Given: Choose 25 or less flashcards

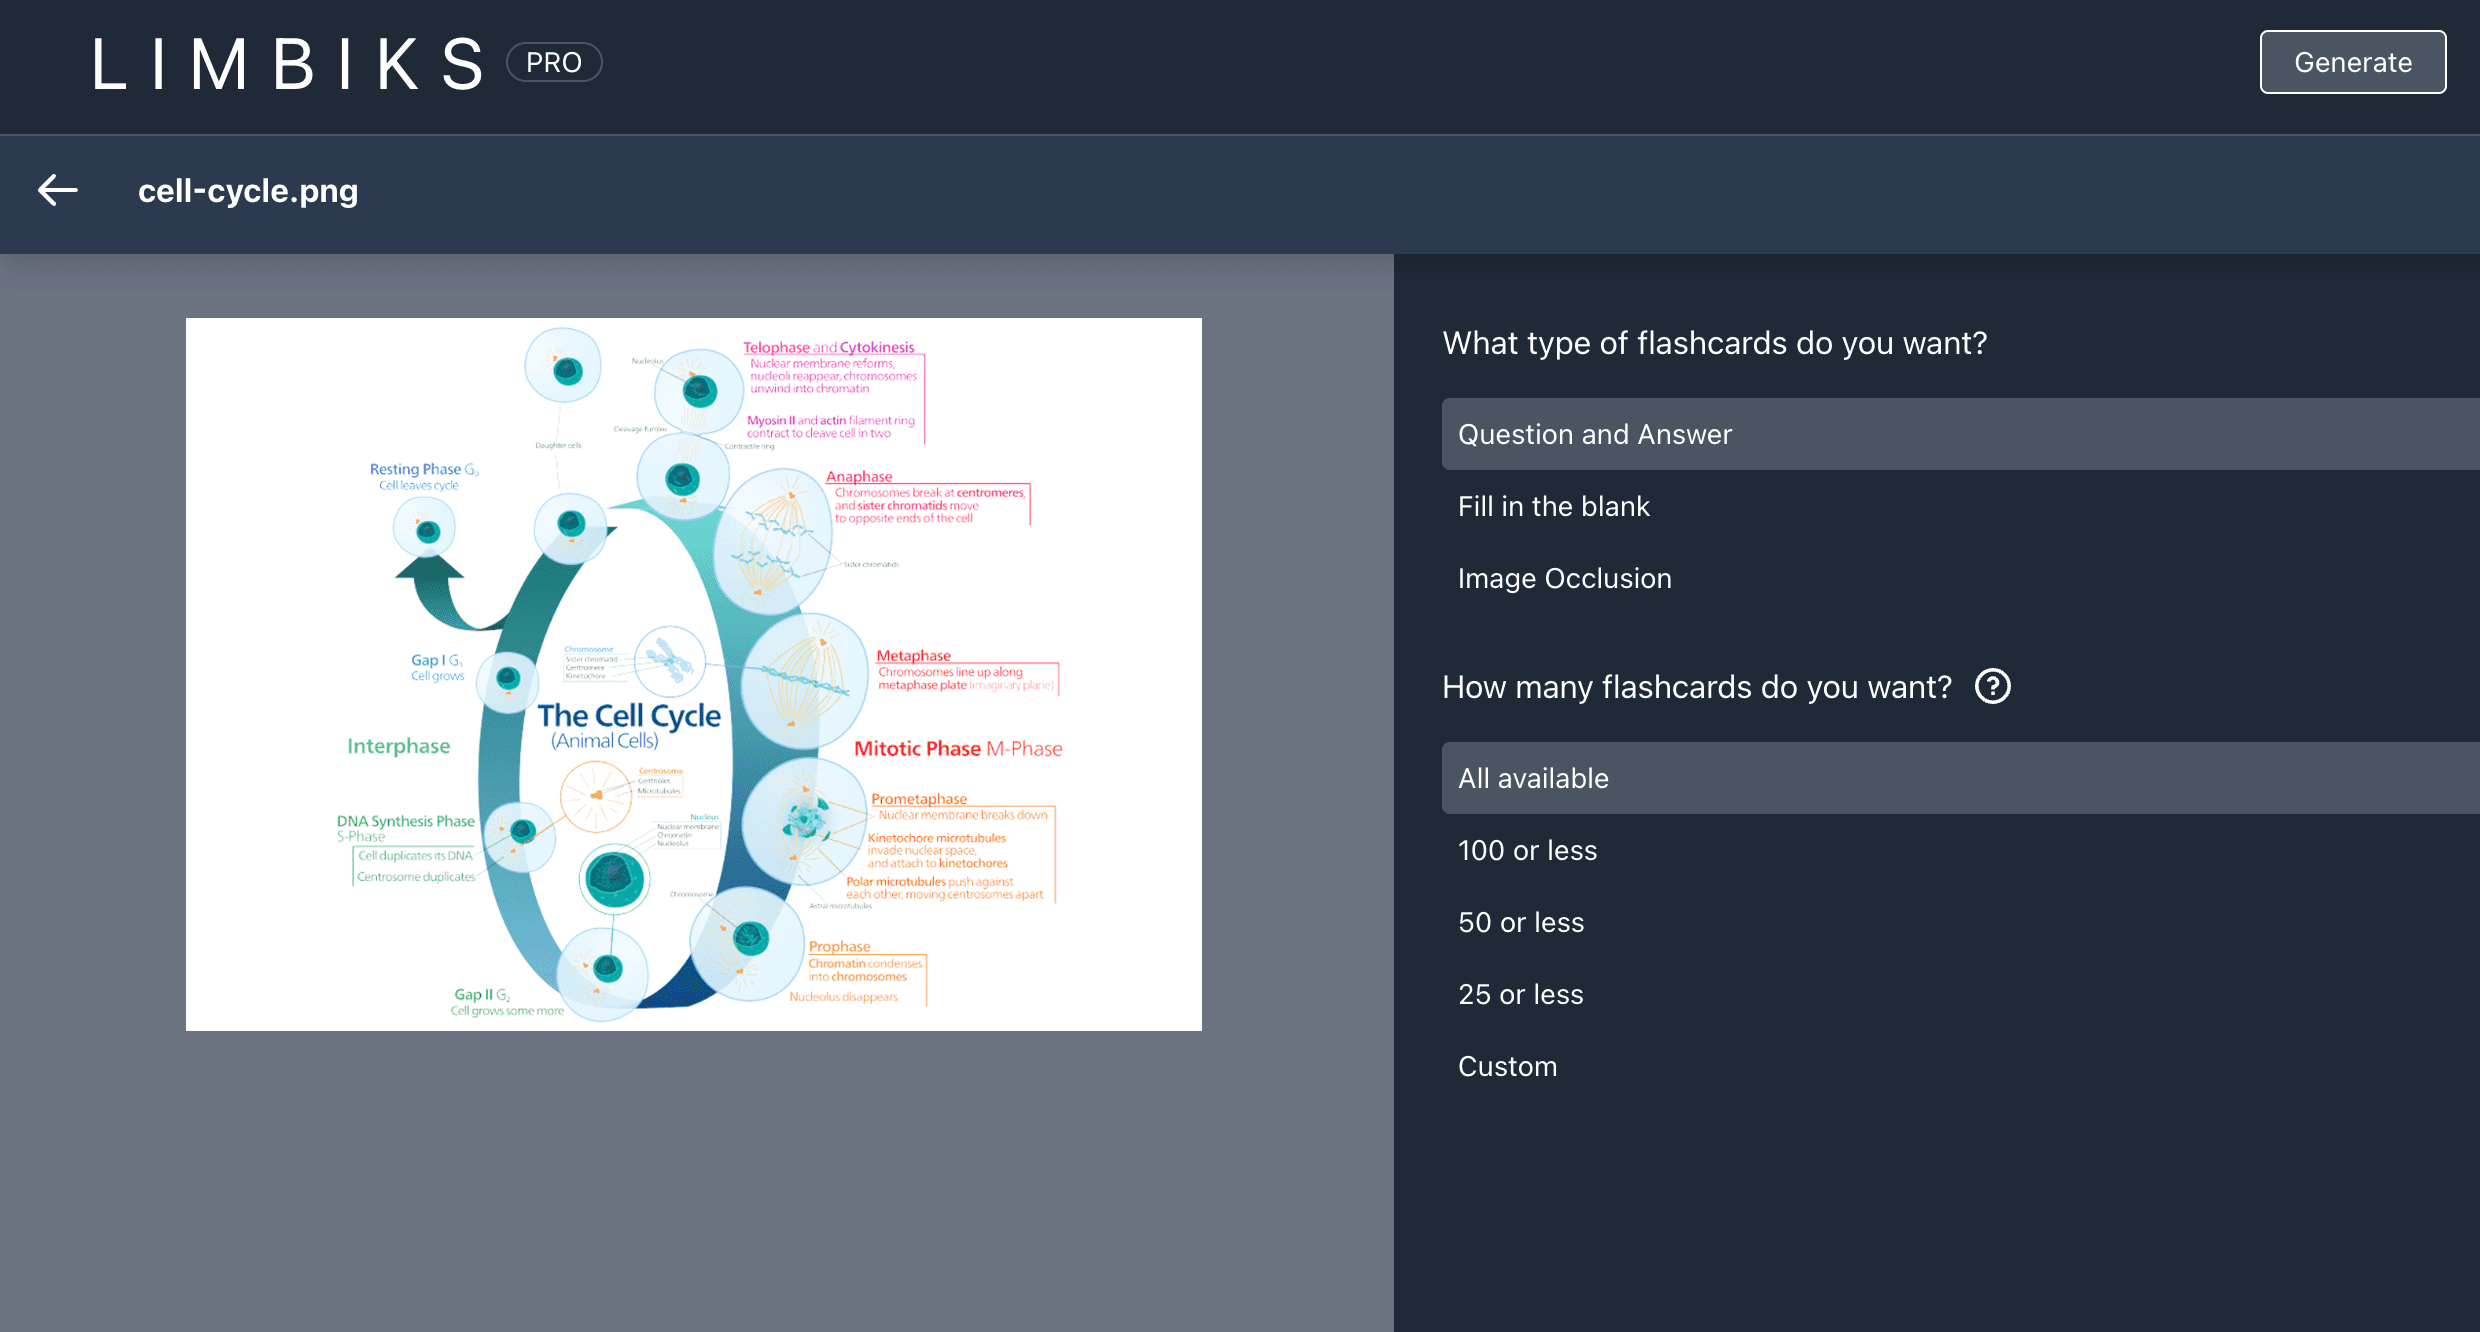Looking at the screenshot, I should pos(1520,994).
